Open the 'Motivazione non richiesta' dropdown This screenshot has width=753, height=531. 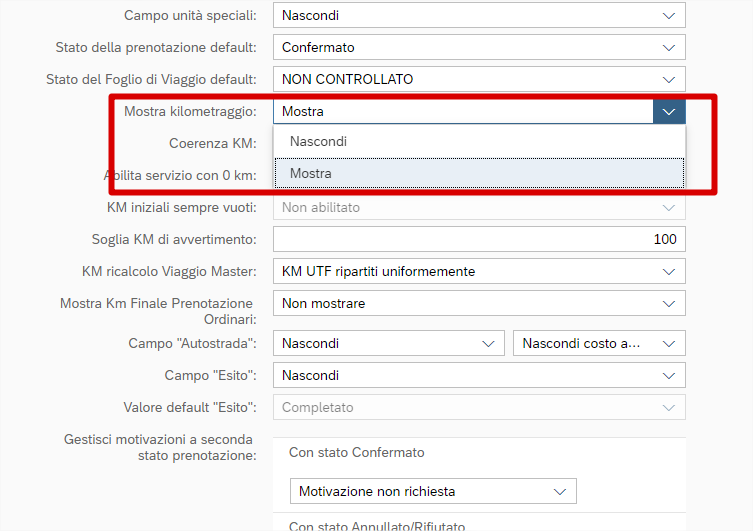pos(432,491)
